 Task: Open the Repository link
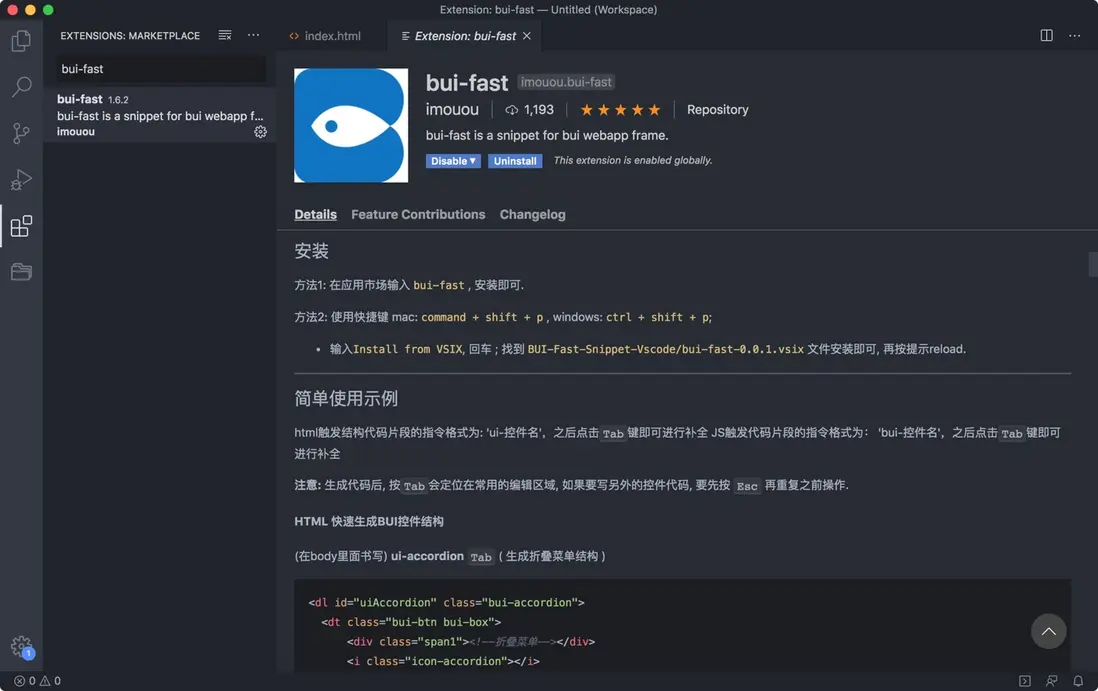tap(717, 110)
